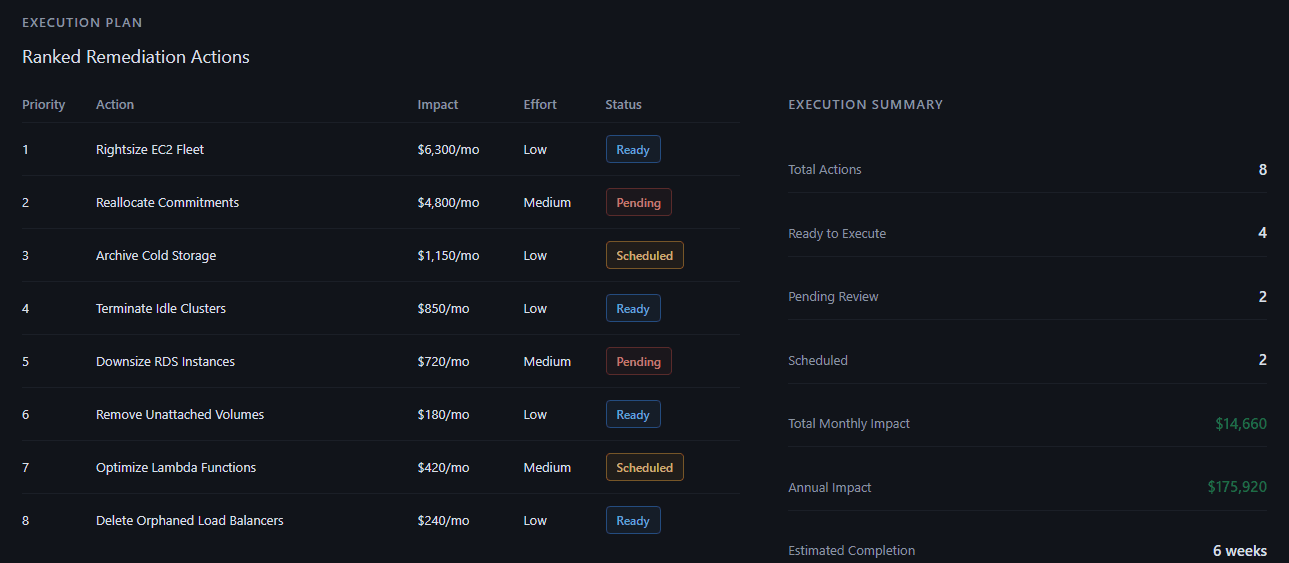
Task: Click the Impact column header
Action: (438, 105)
